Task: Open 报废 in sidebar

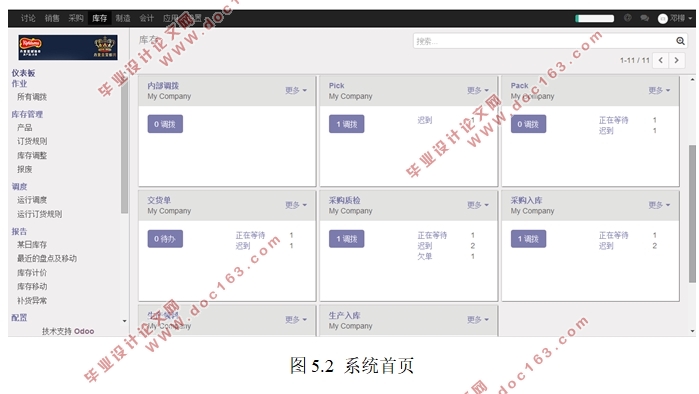Action: (x=25, y=169)
